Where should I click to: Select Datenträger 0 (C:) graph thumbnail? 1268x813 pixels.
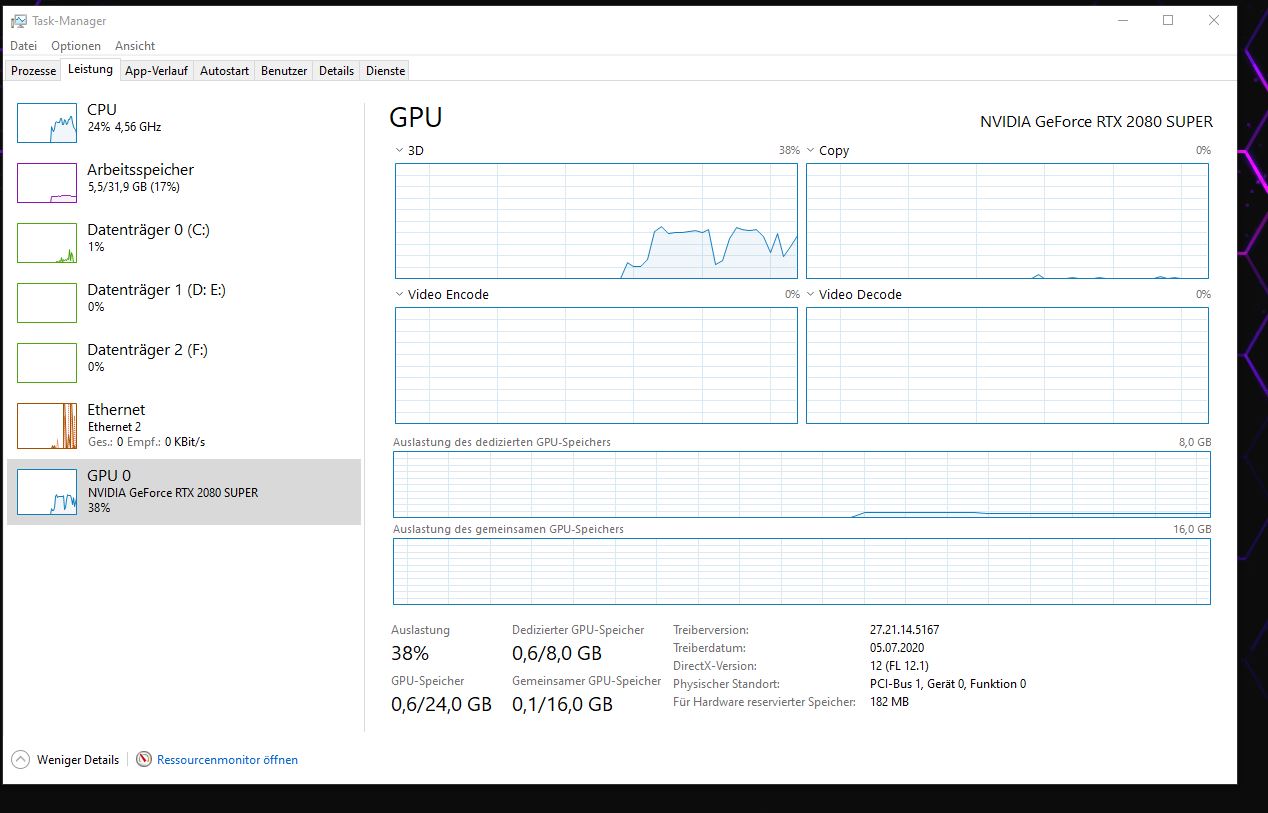47,243
